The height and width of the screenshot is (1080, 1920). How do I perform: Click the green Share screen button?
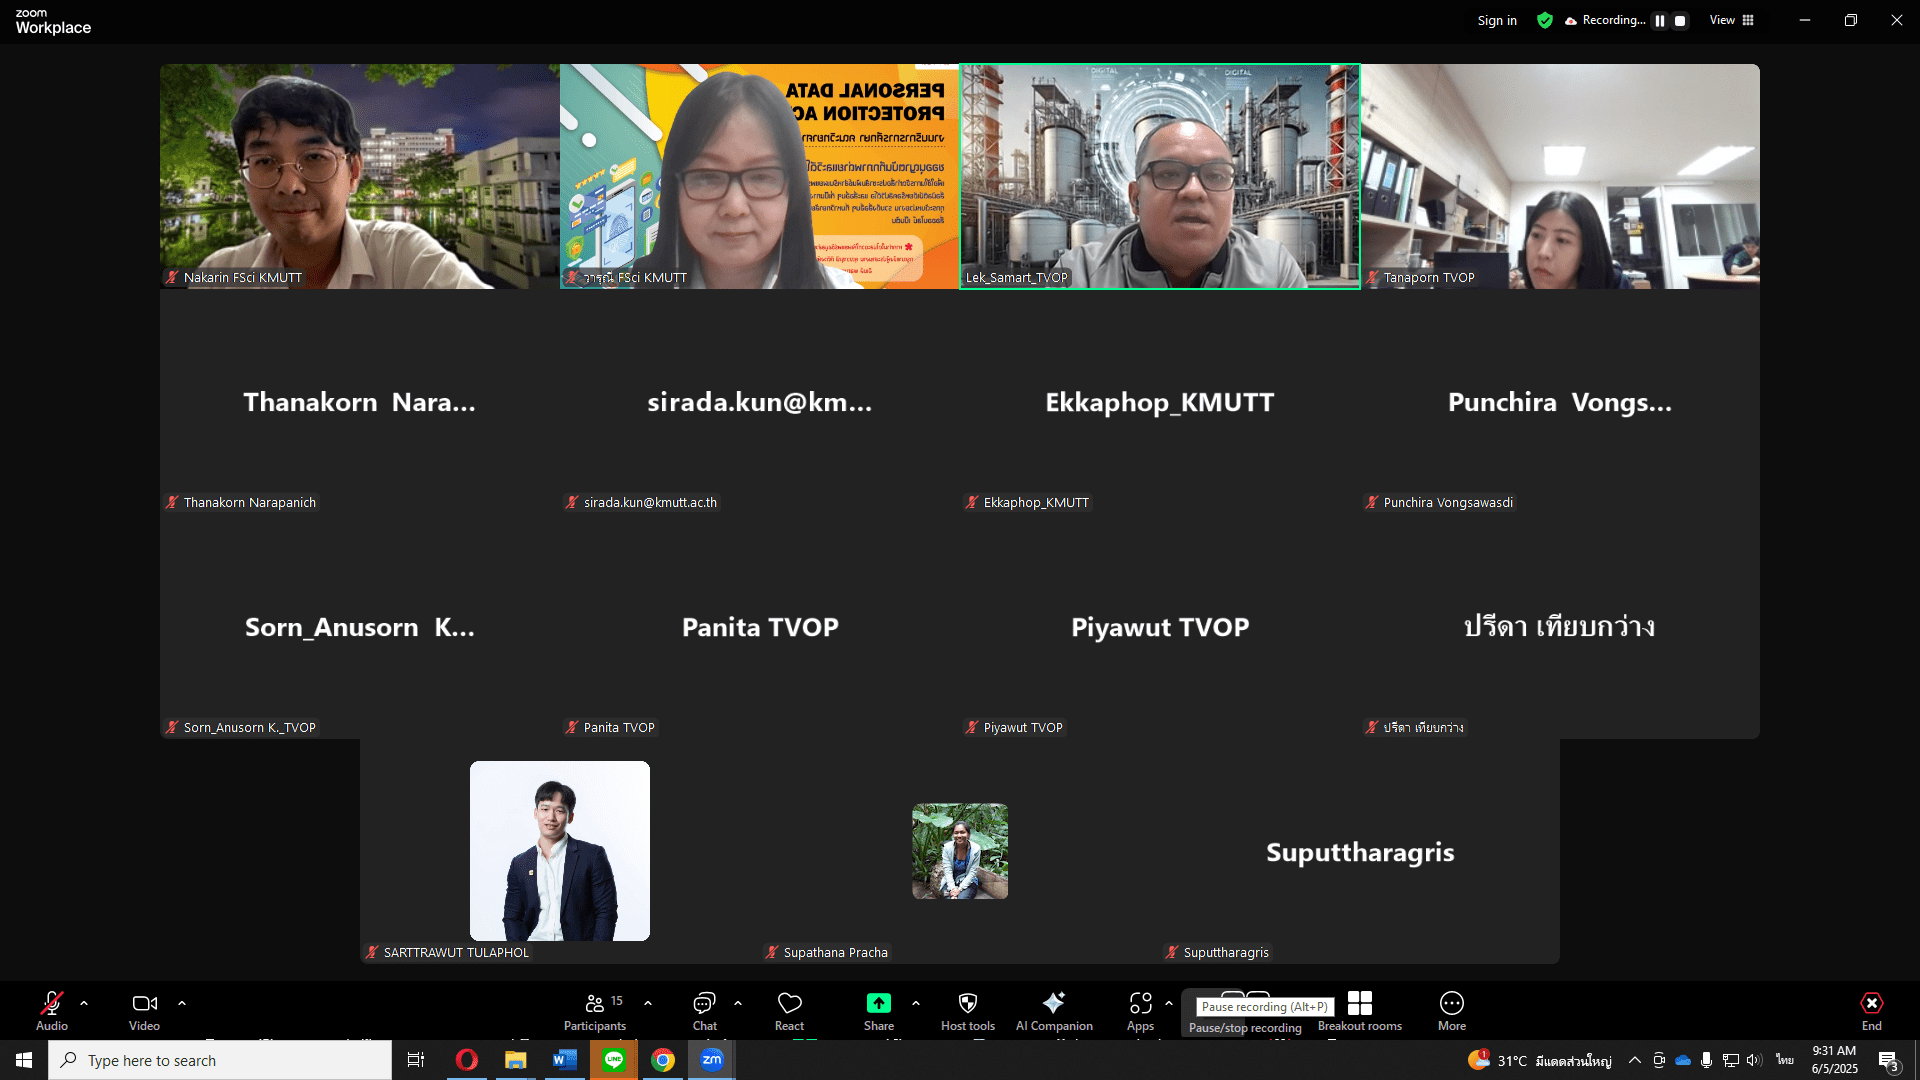point(879,1010)
